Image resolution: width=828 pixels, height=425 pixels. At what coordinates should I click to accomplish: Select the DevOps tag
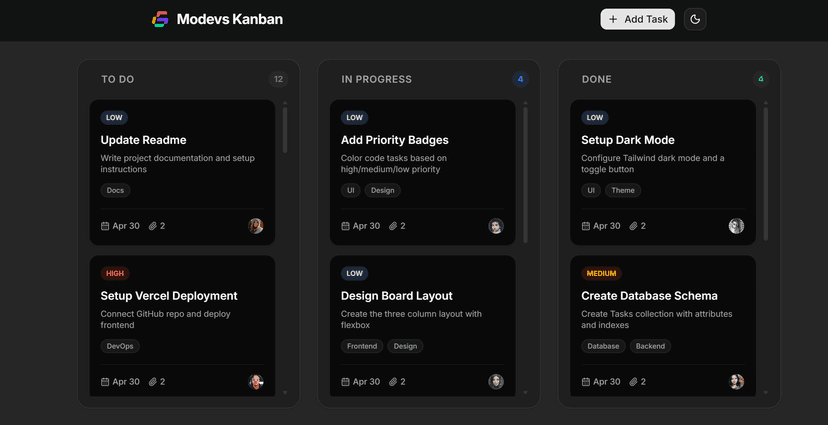coord(120,346)
